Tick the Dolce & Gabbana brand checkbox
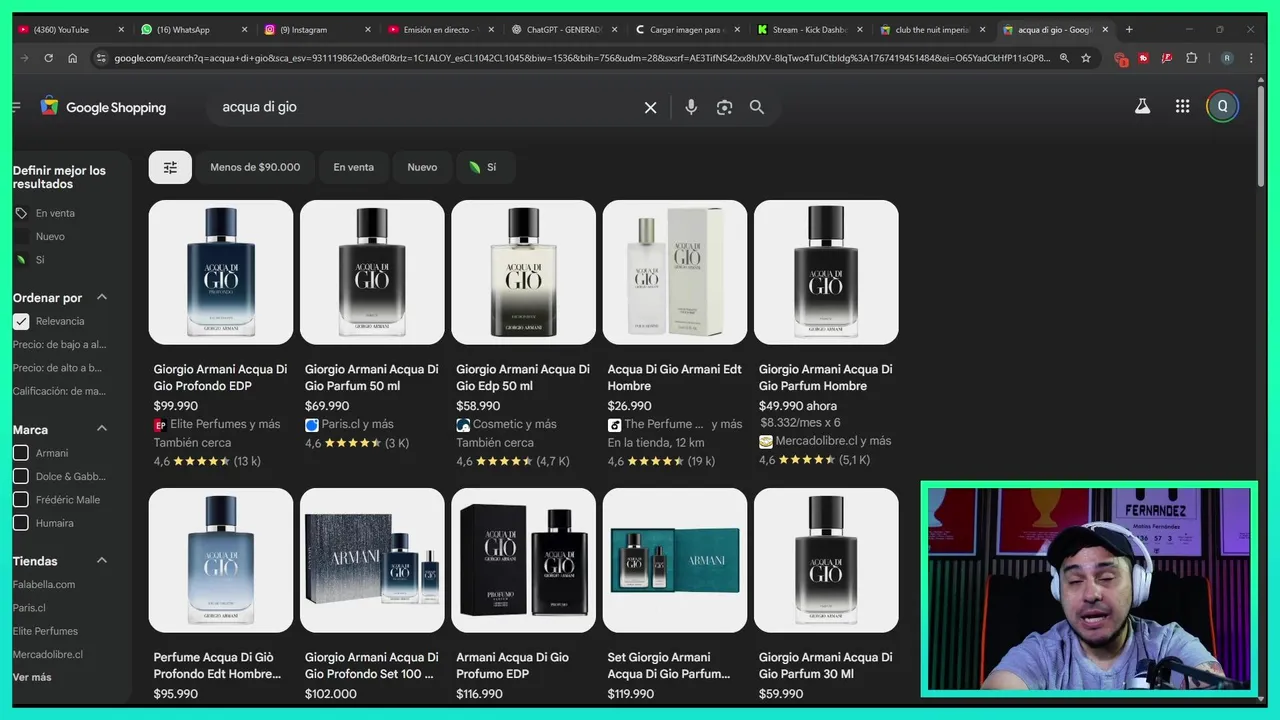This screenshot has width=1280, height=720. [x=21, y=476]
